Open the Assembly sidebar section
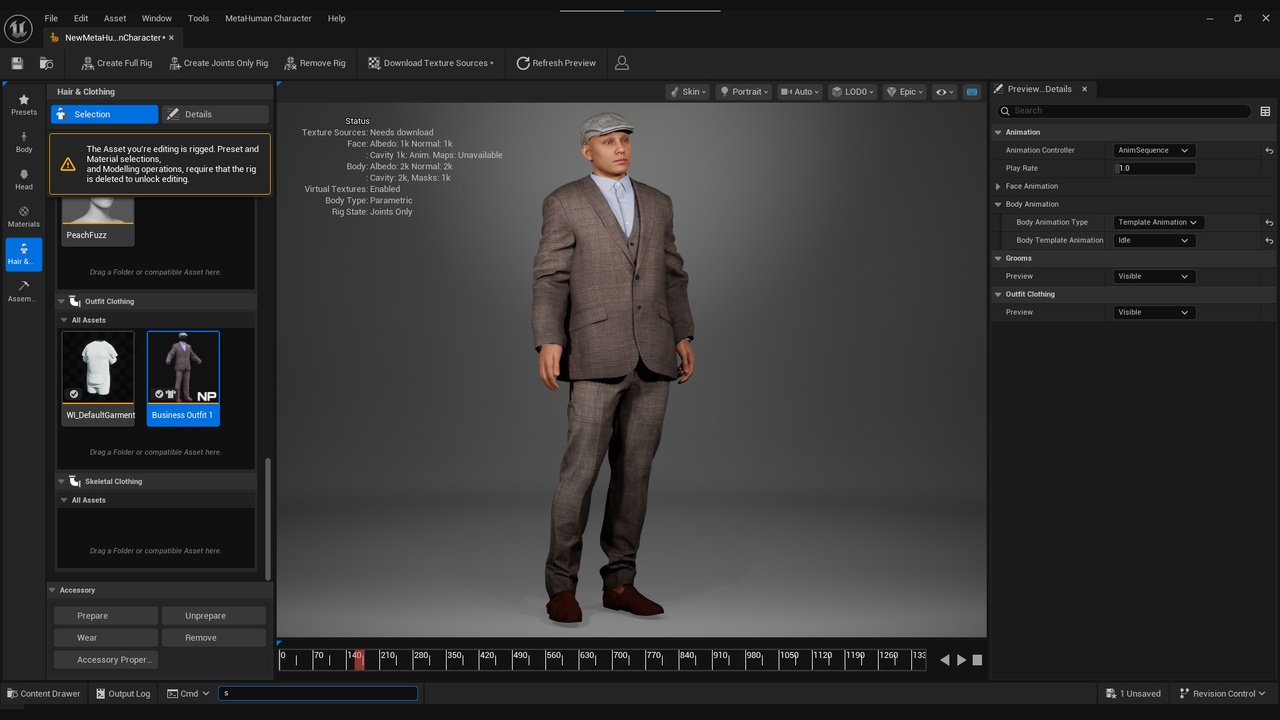The image size is (1280, 720). (x=24, y=291)
